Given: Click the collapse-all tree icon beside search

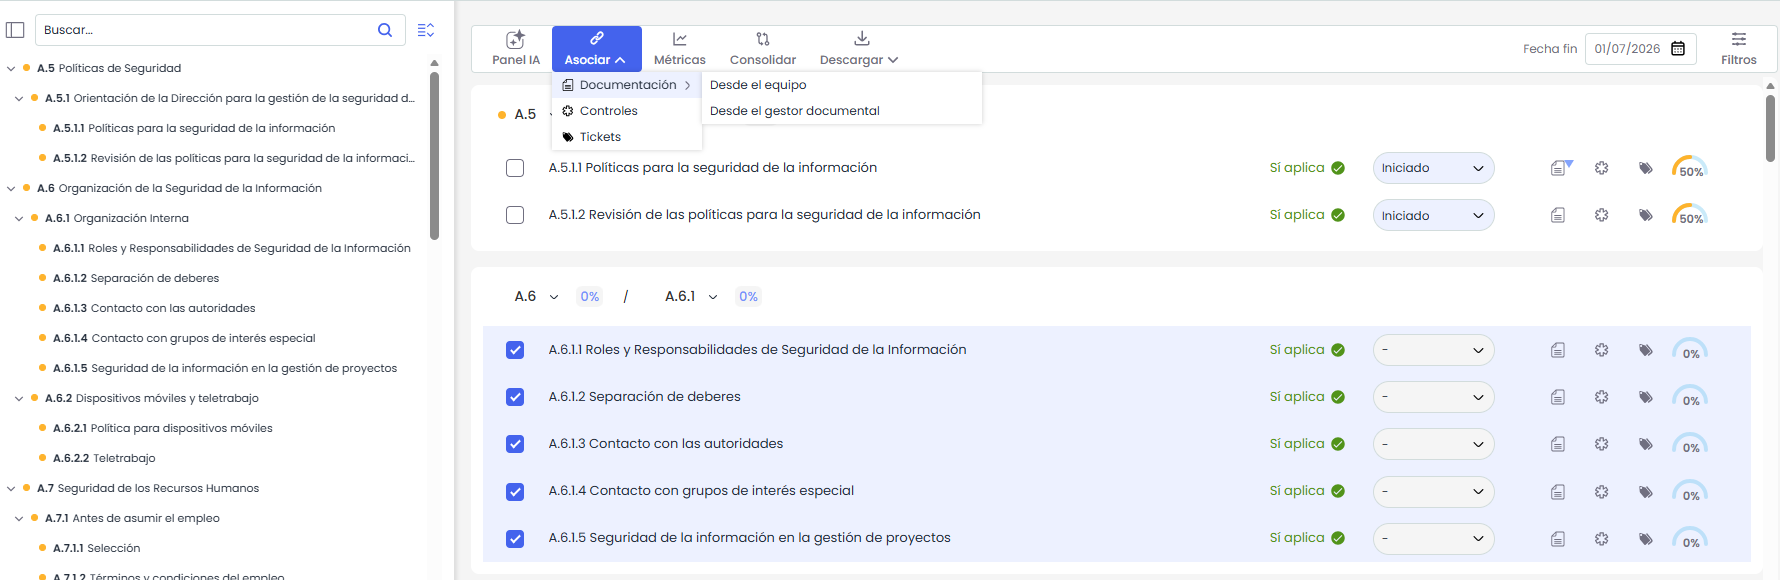Looking at the screenshot, I should 425,30.
